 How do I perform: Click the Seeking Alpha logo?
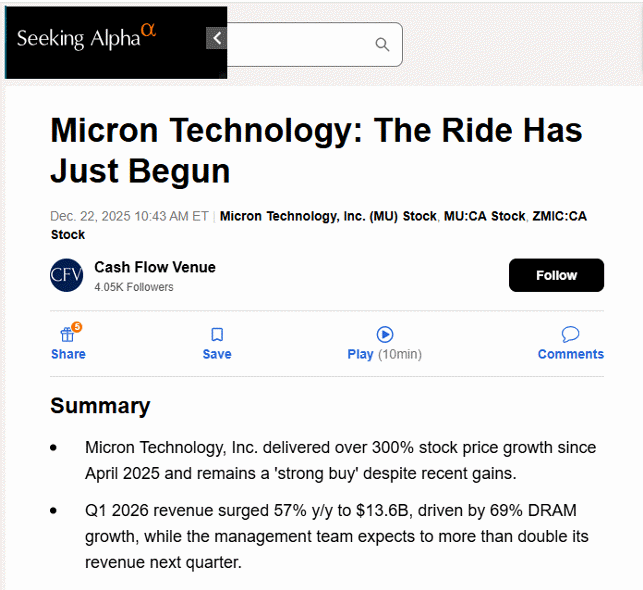coord(86,37)
